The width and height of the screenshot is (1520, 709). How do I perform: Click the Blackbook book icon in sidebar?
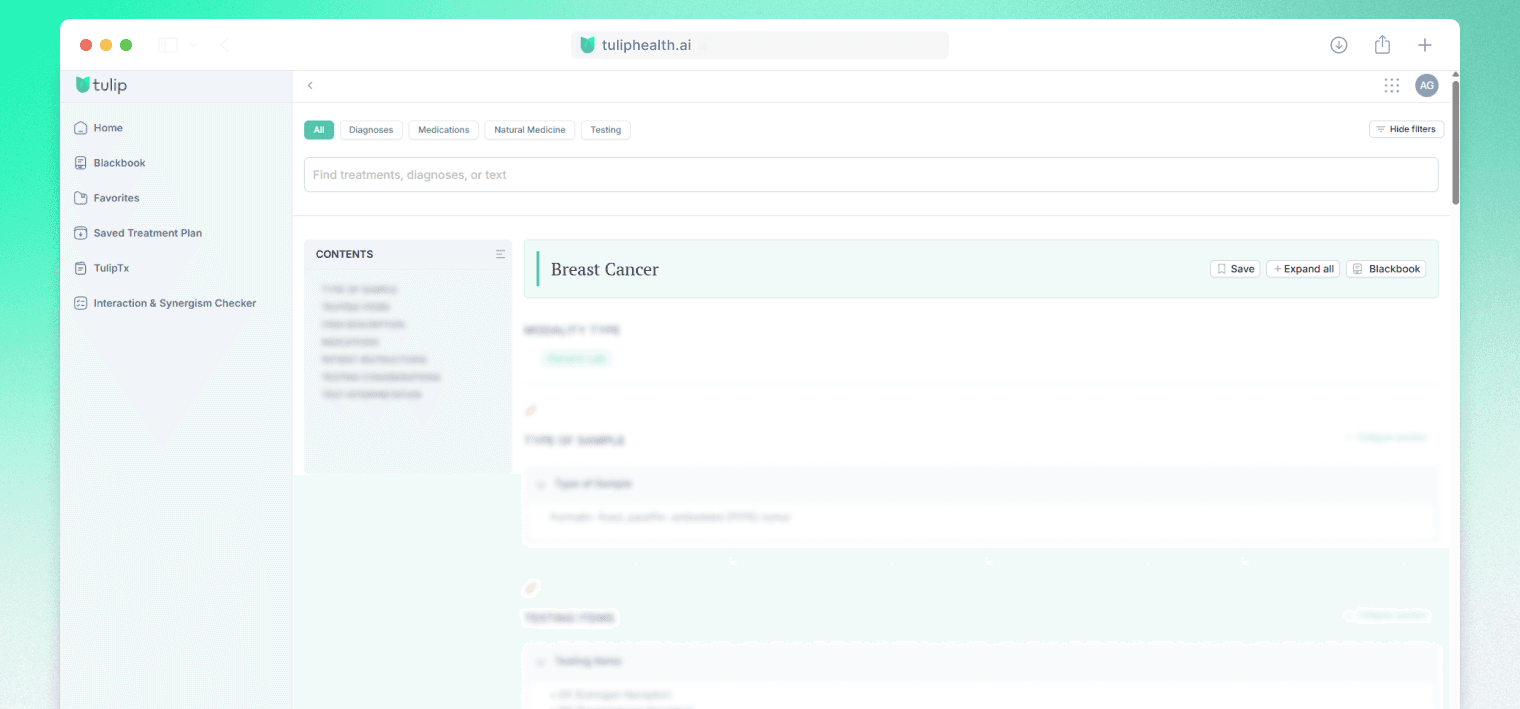click(x=81, y=163)
